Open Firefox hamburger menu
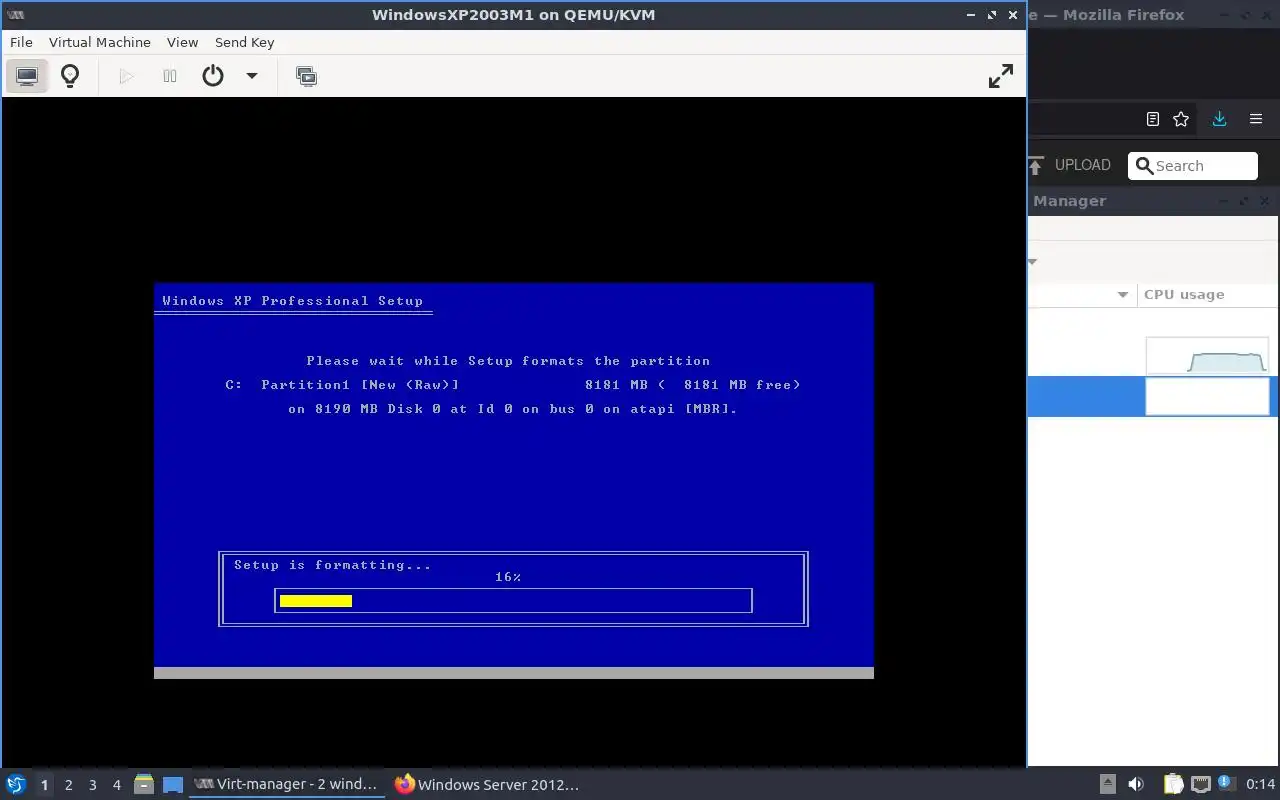This screenshot has width=1280, height=800. pyautogui.click(x=1256, y=119)
